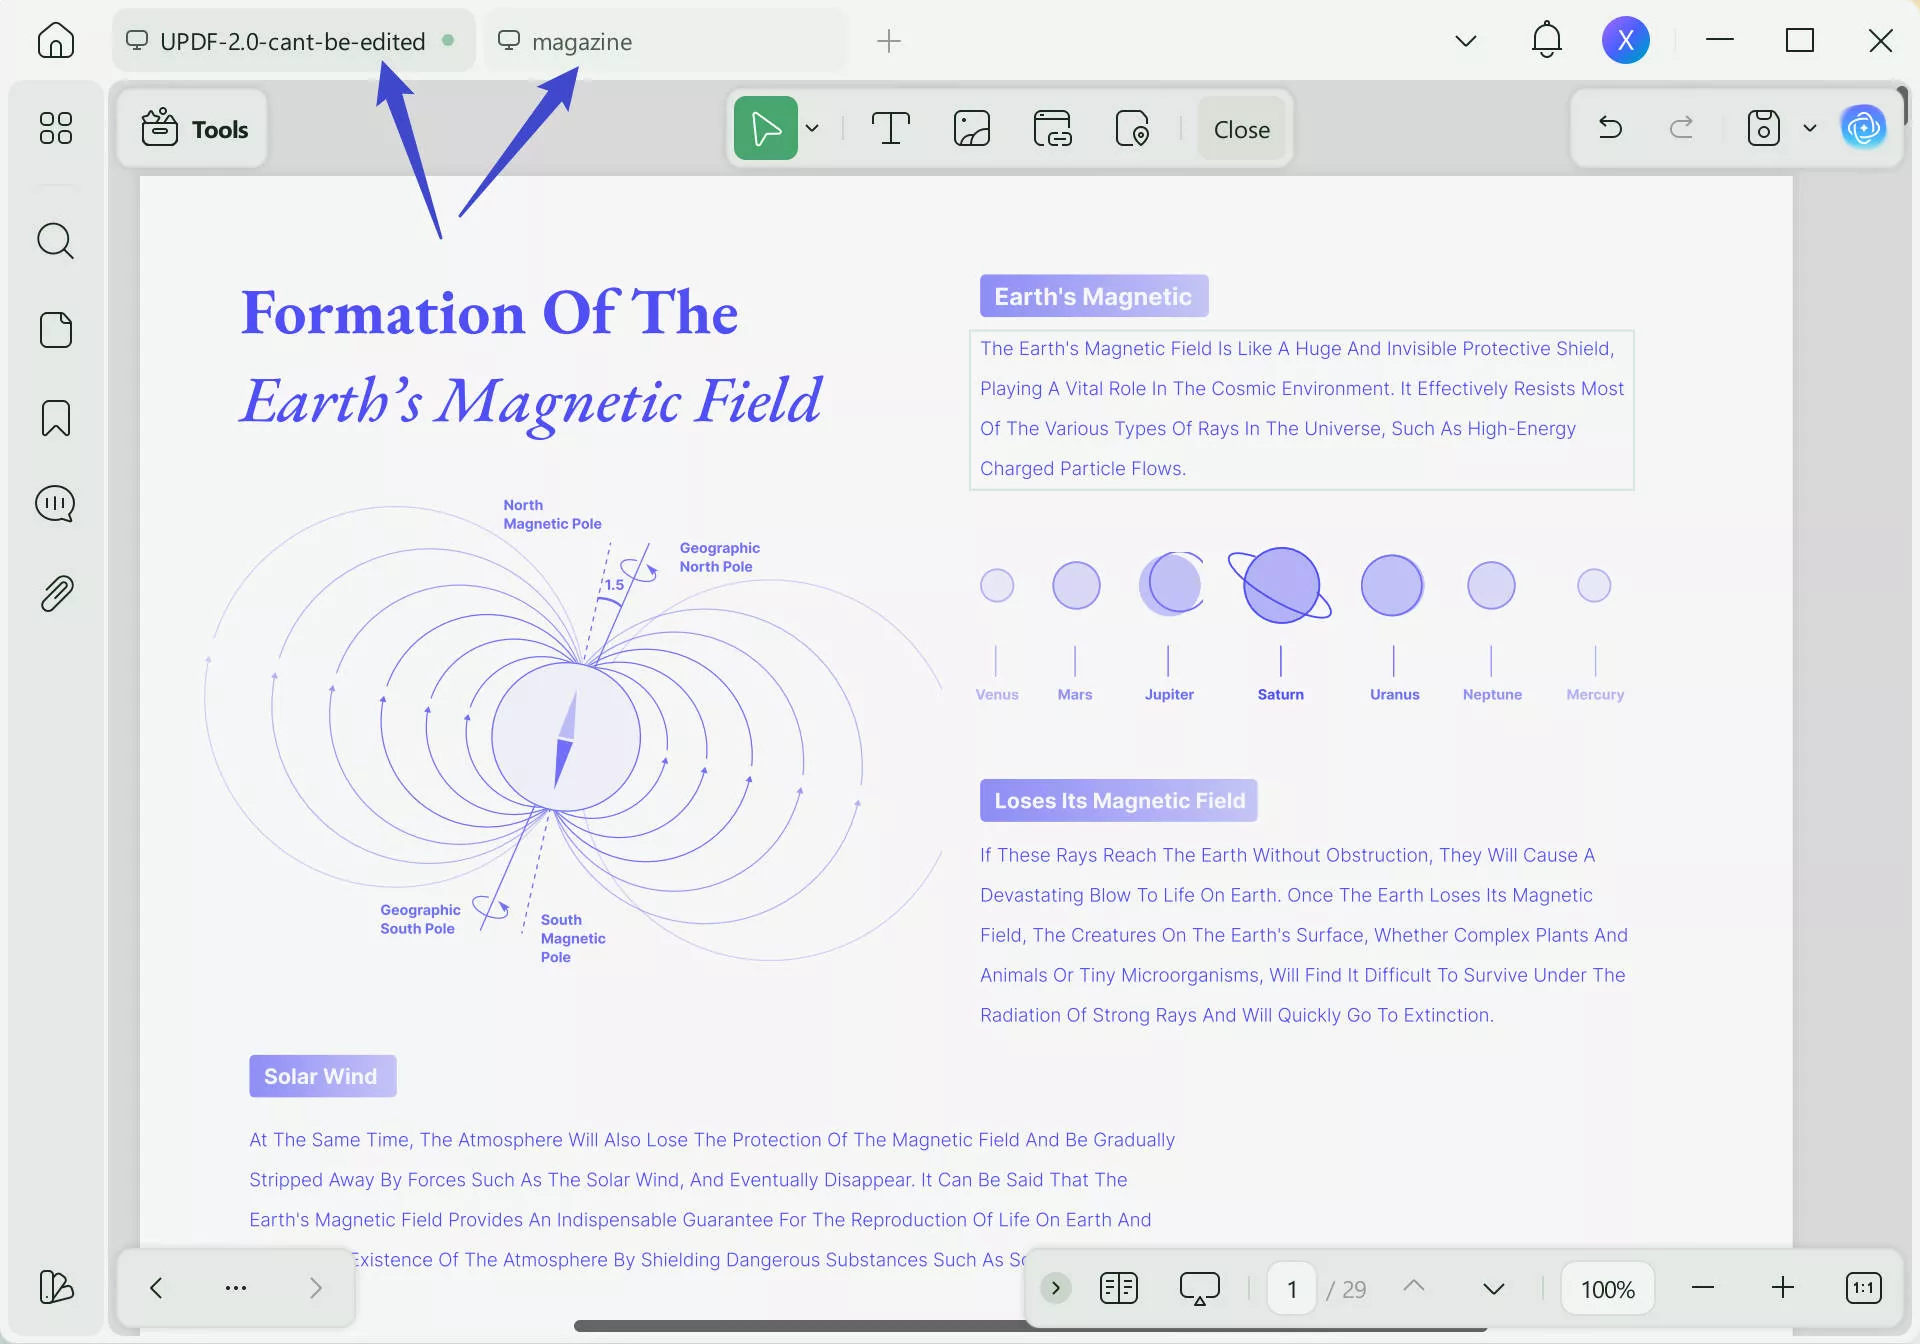The width and height of the screenshot is (1920, 1344).
Task: Expand the select tool dropdown arrow
Action: click(812, 129)
